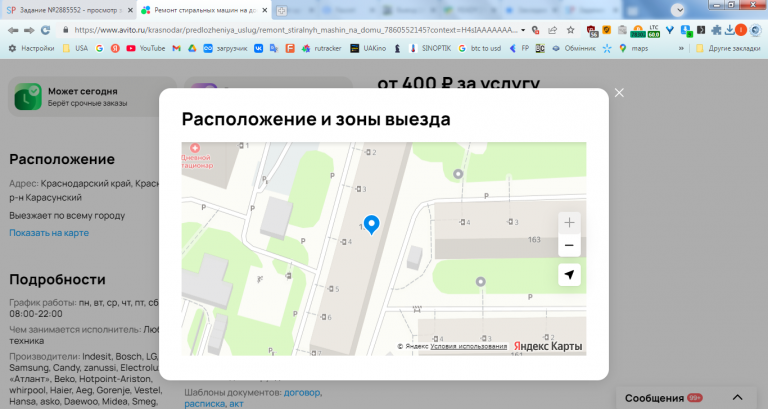
Task: Open the Gmail bookmark icon
Action: pyautogui.click(x=176, y=48)
